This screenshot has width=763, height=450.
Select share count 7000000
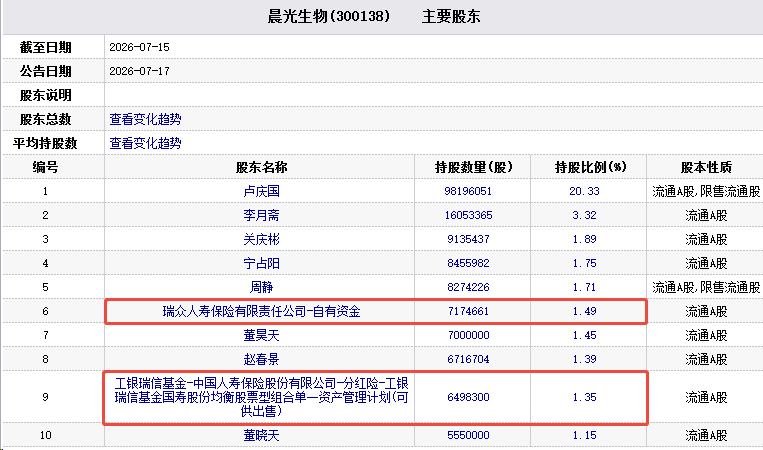468,335
